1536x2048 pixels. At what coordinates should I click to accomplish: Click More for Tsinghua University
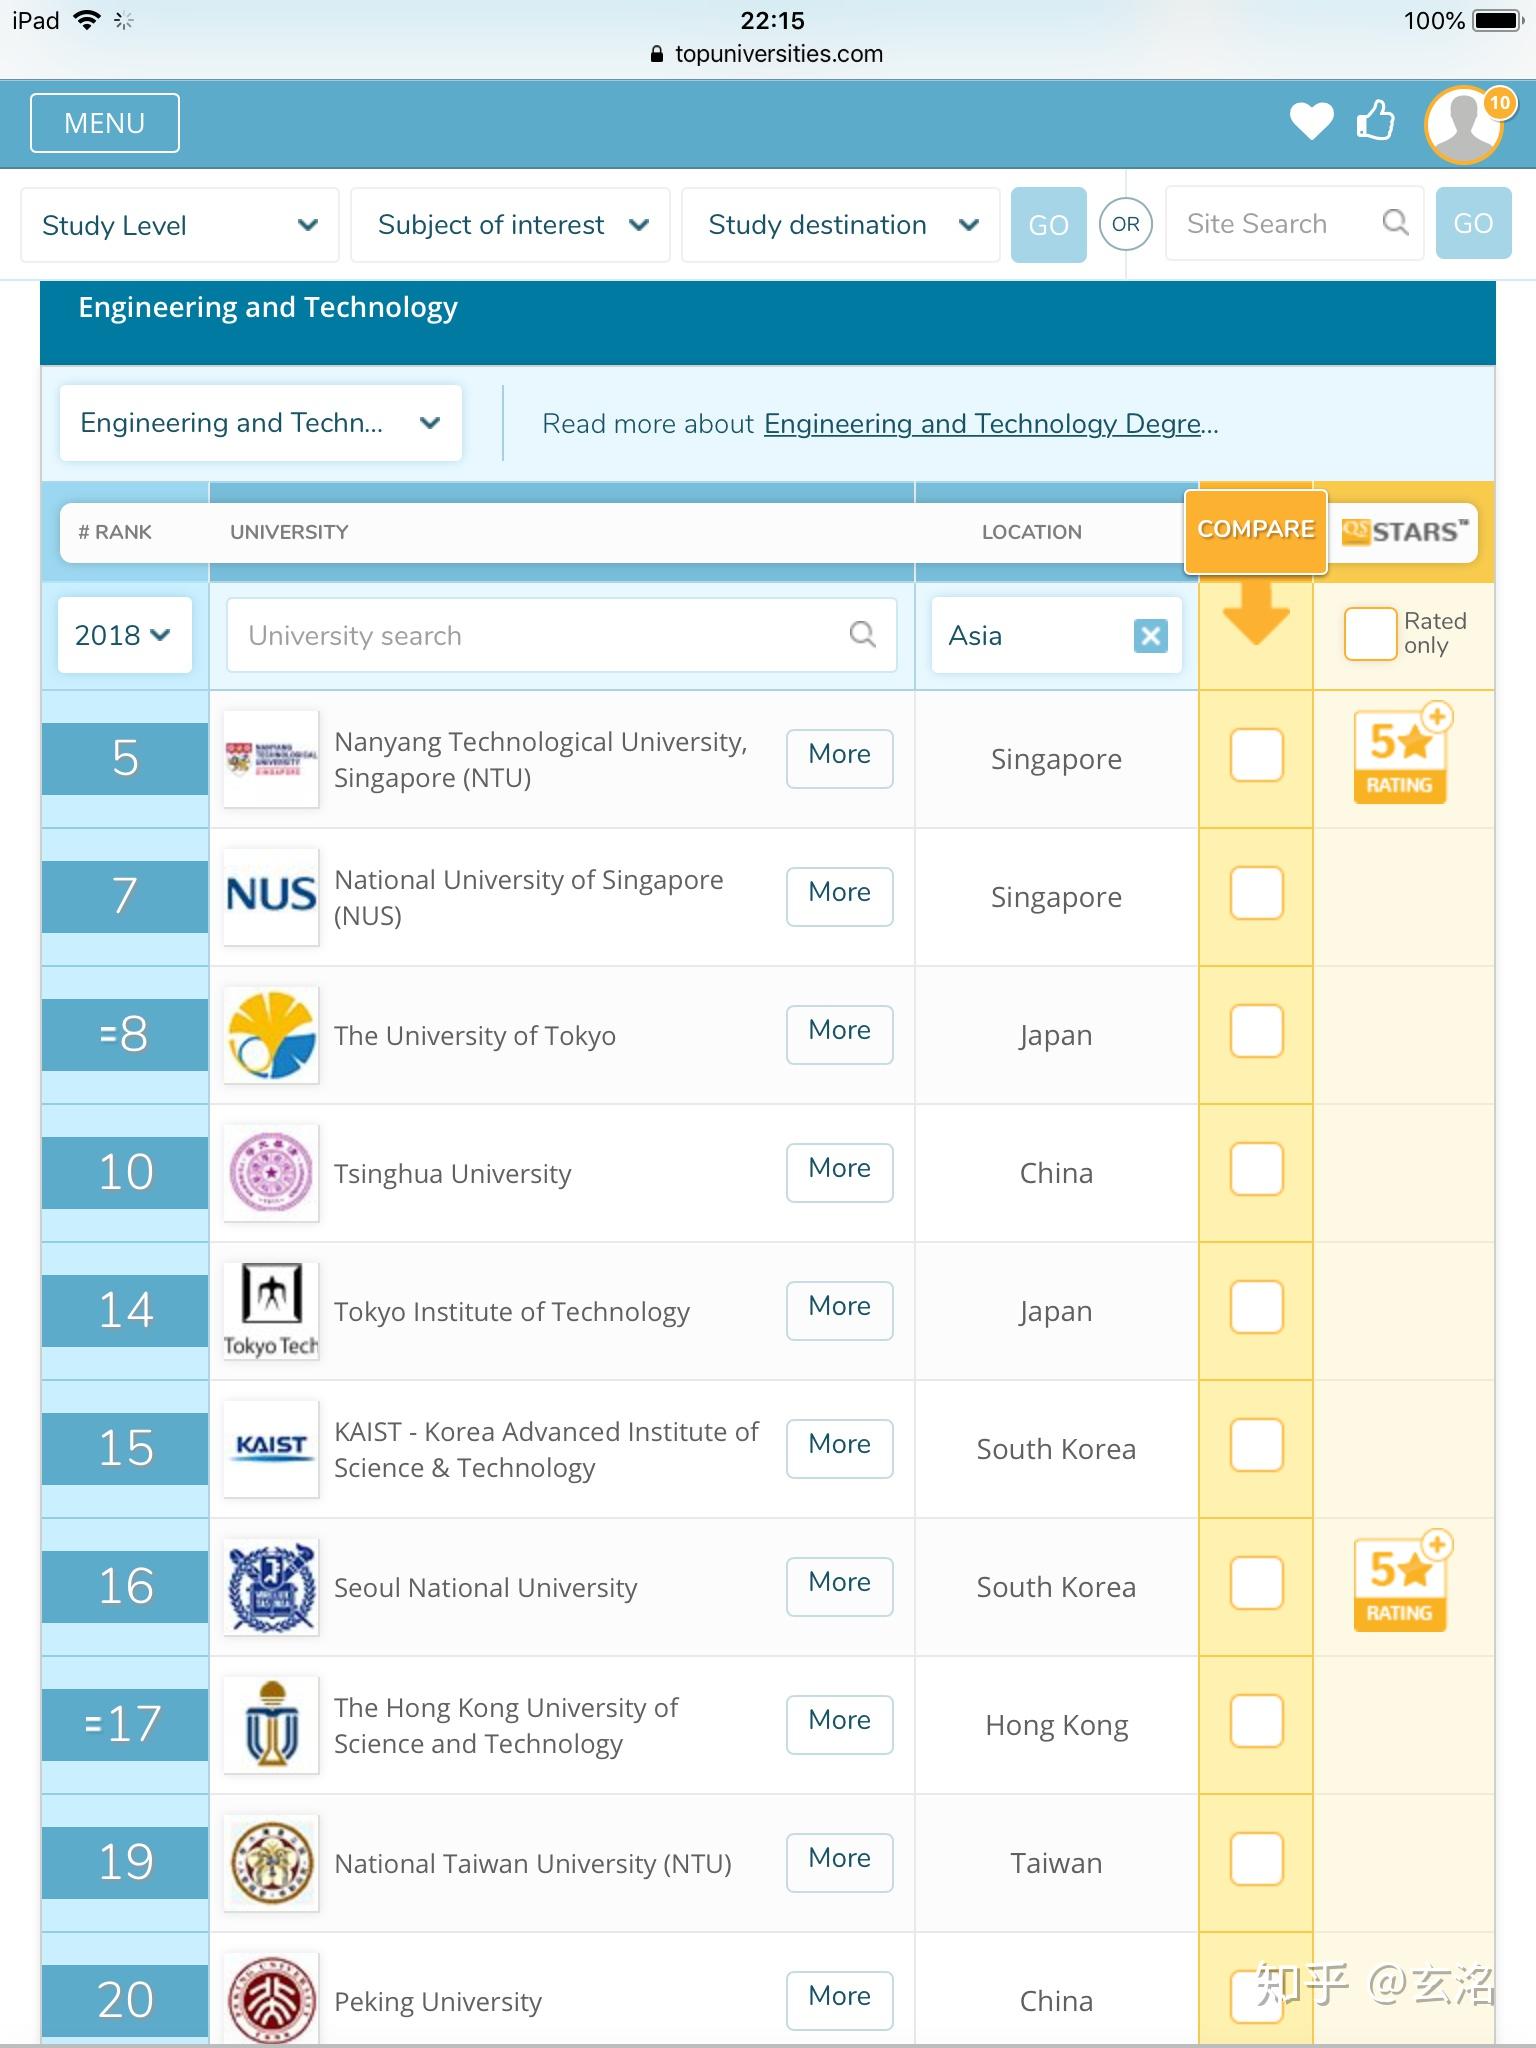(839, 1173)
